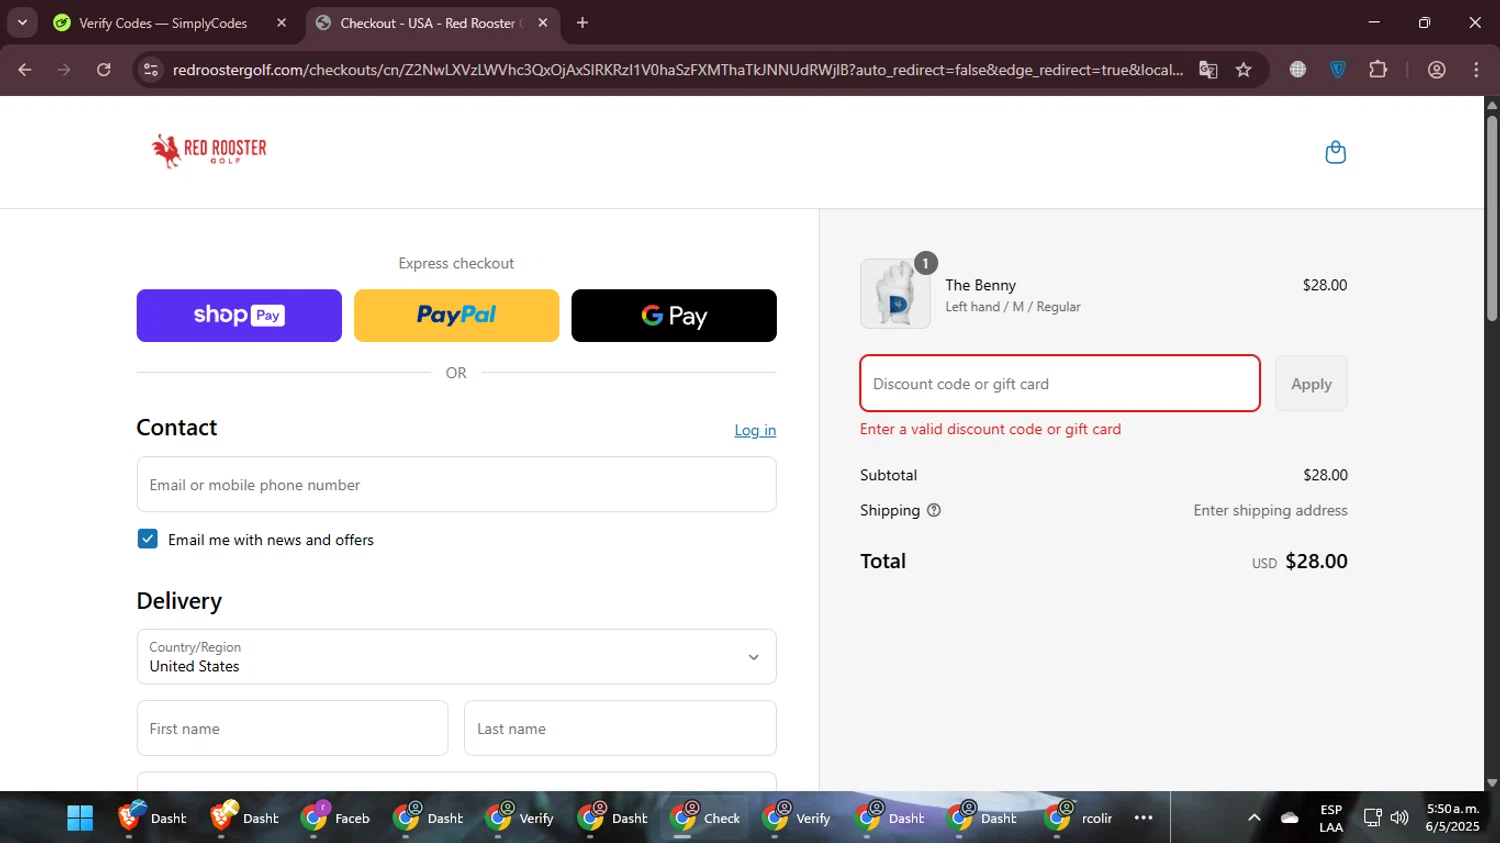This screenshot has width=1500, height=843.
Task: Open site information icon in address bar
Action: [151, 69]
